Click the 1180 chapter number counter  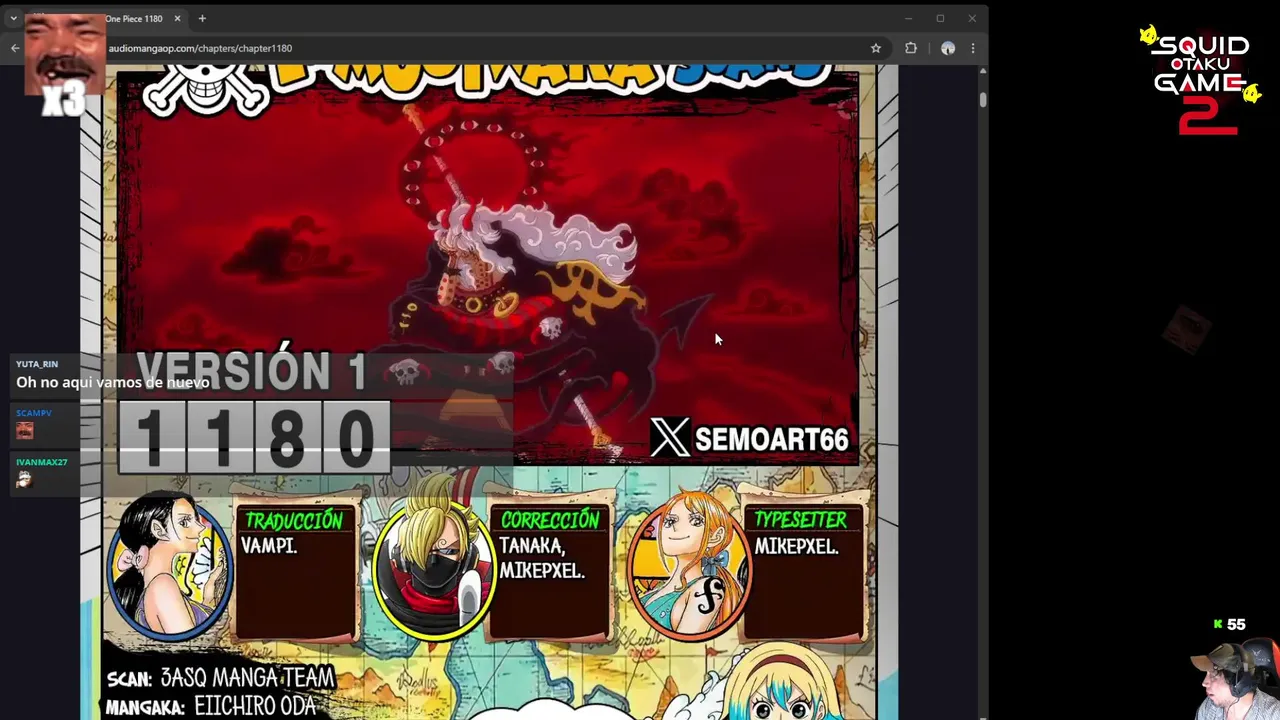254,437
